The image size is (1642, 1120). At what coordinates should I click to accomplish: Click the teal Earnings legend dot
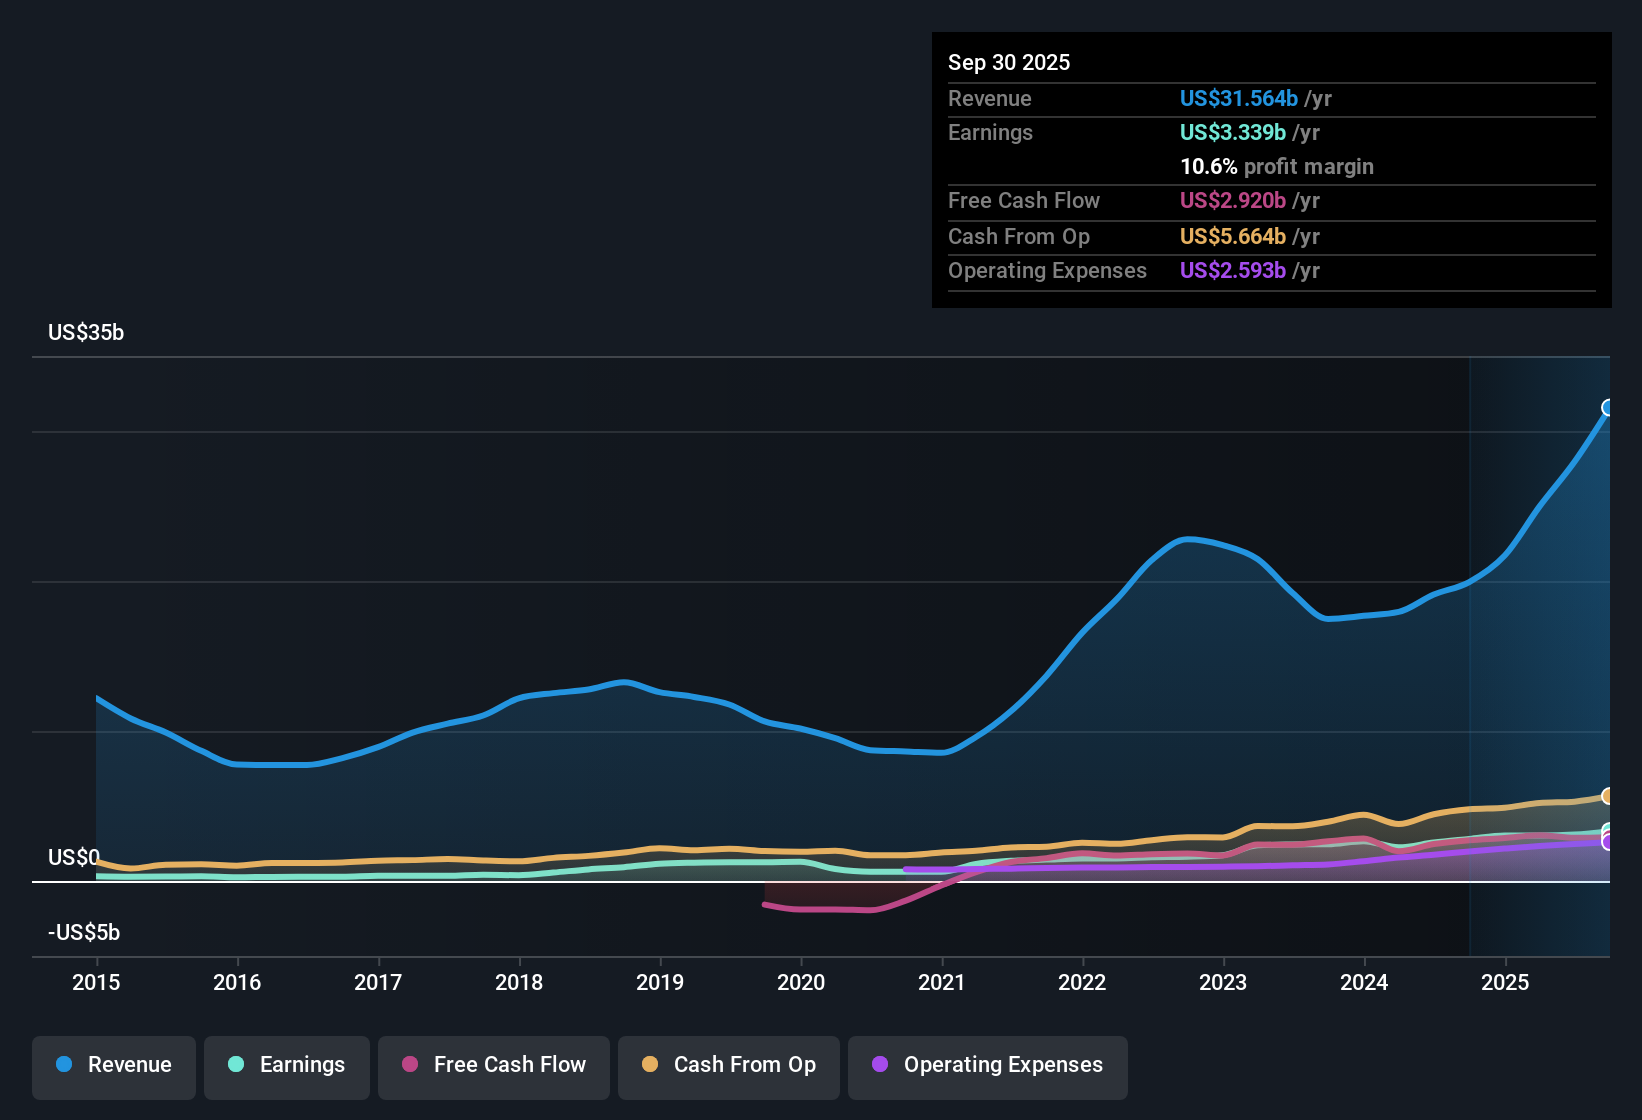[x=236, y=1065]
